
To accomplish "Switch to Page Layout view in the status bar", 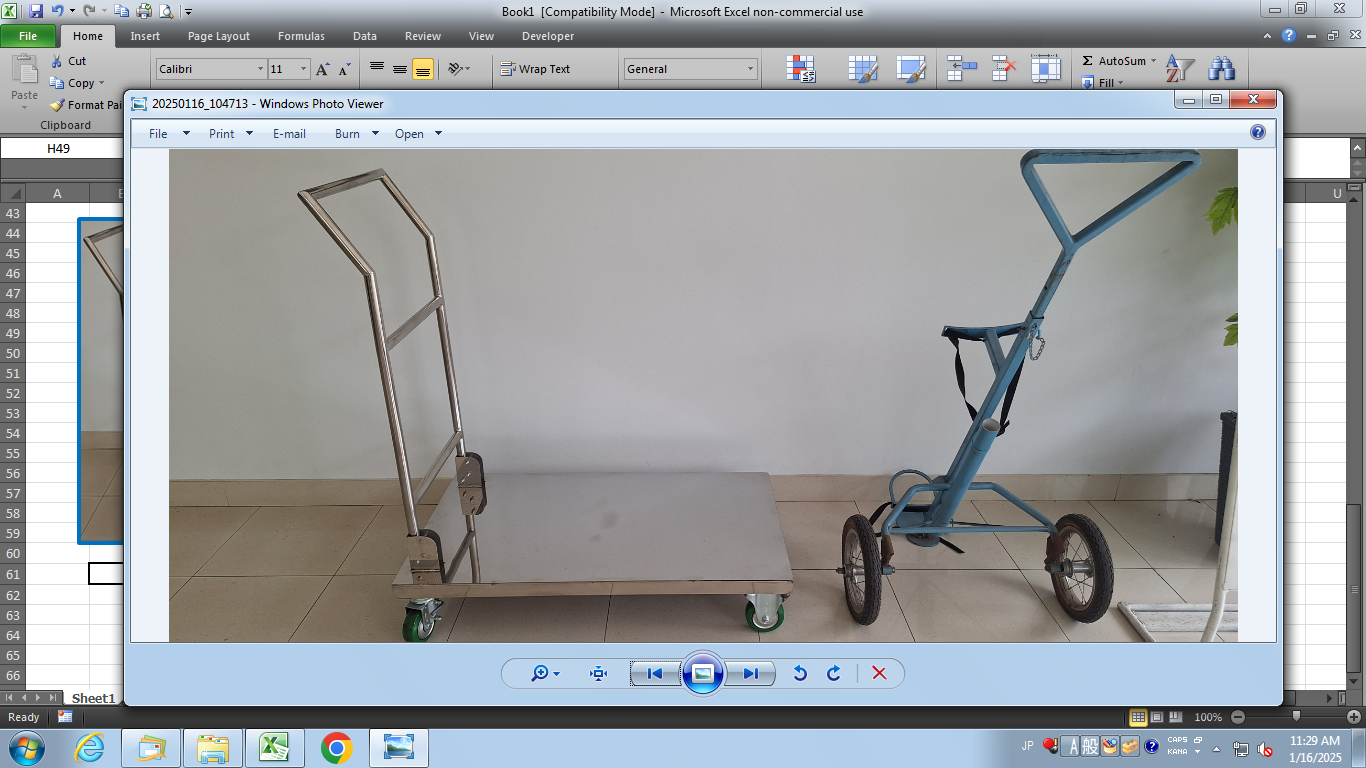I will 1157,717.
